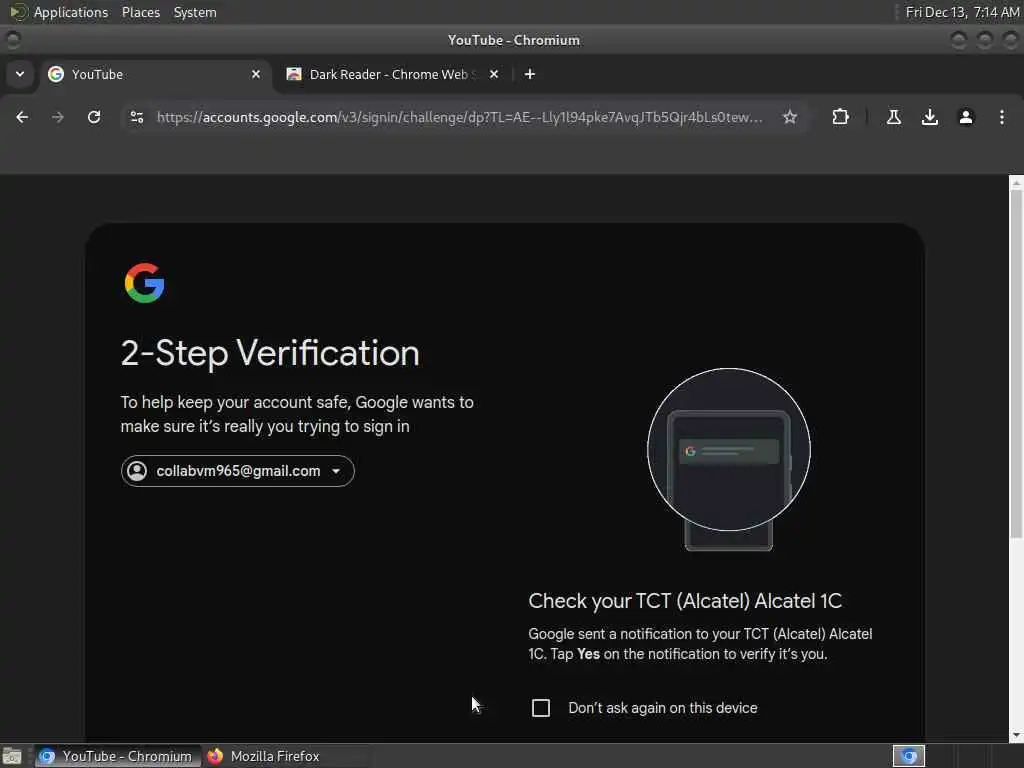Bookmark this page with the star icon
Screen dimensions: 1024x768
[x=790, y=117]
